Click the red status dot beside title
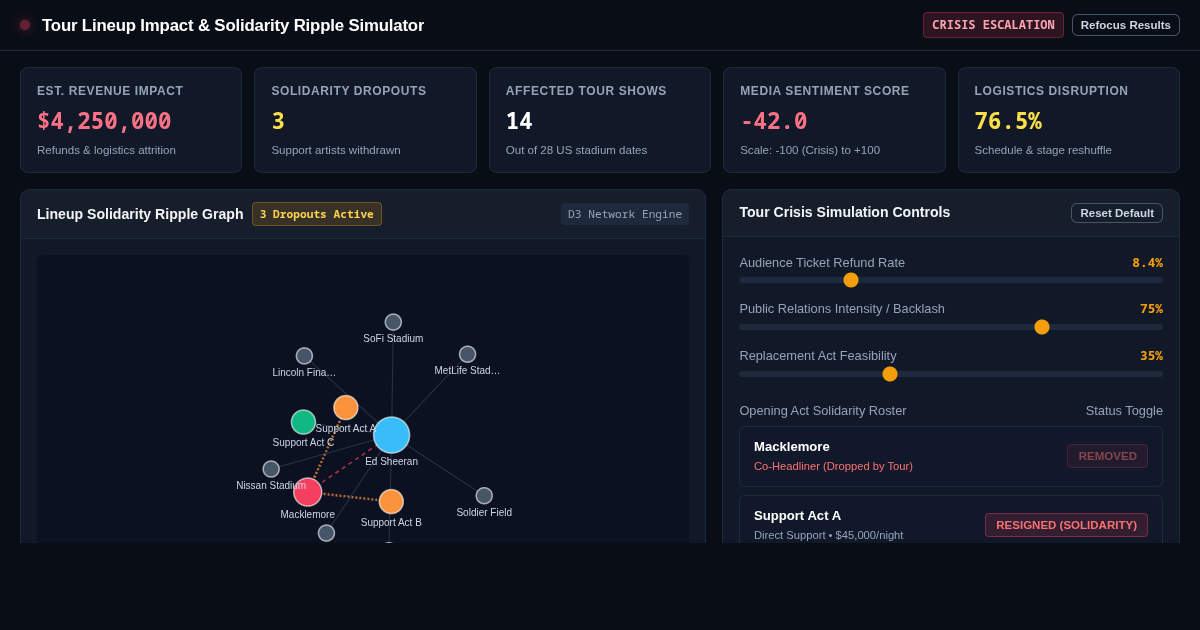The width and height of the screenshot is (1200, 630). [x=25, y=25]
